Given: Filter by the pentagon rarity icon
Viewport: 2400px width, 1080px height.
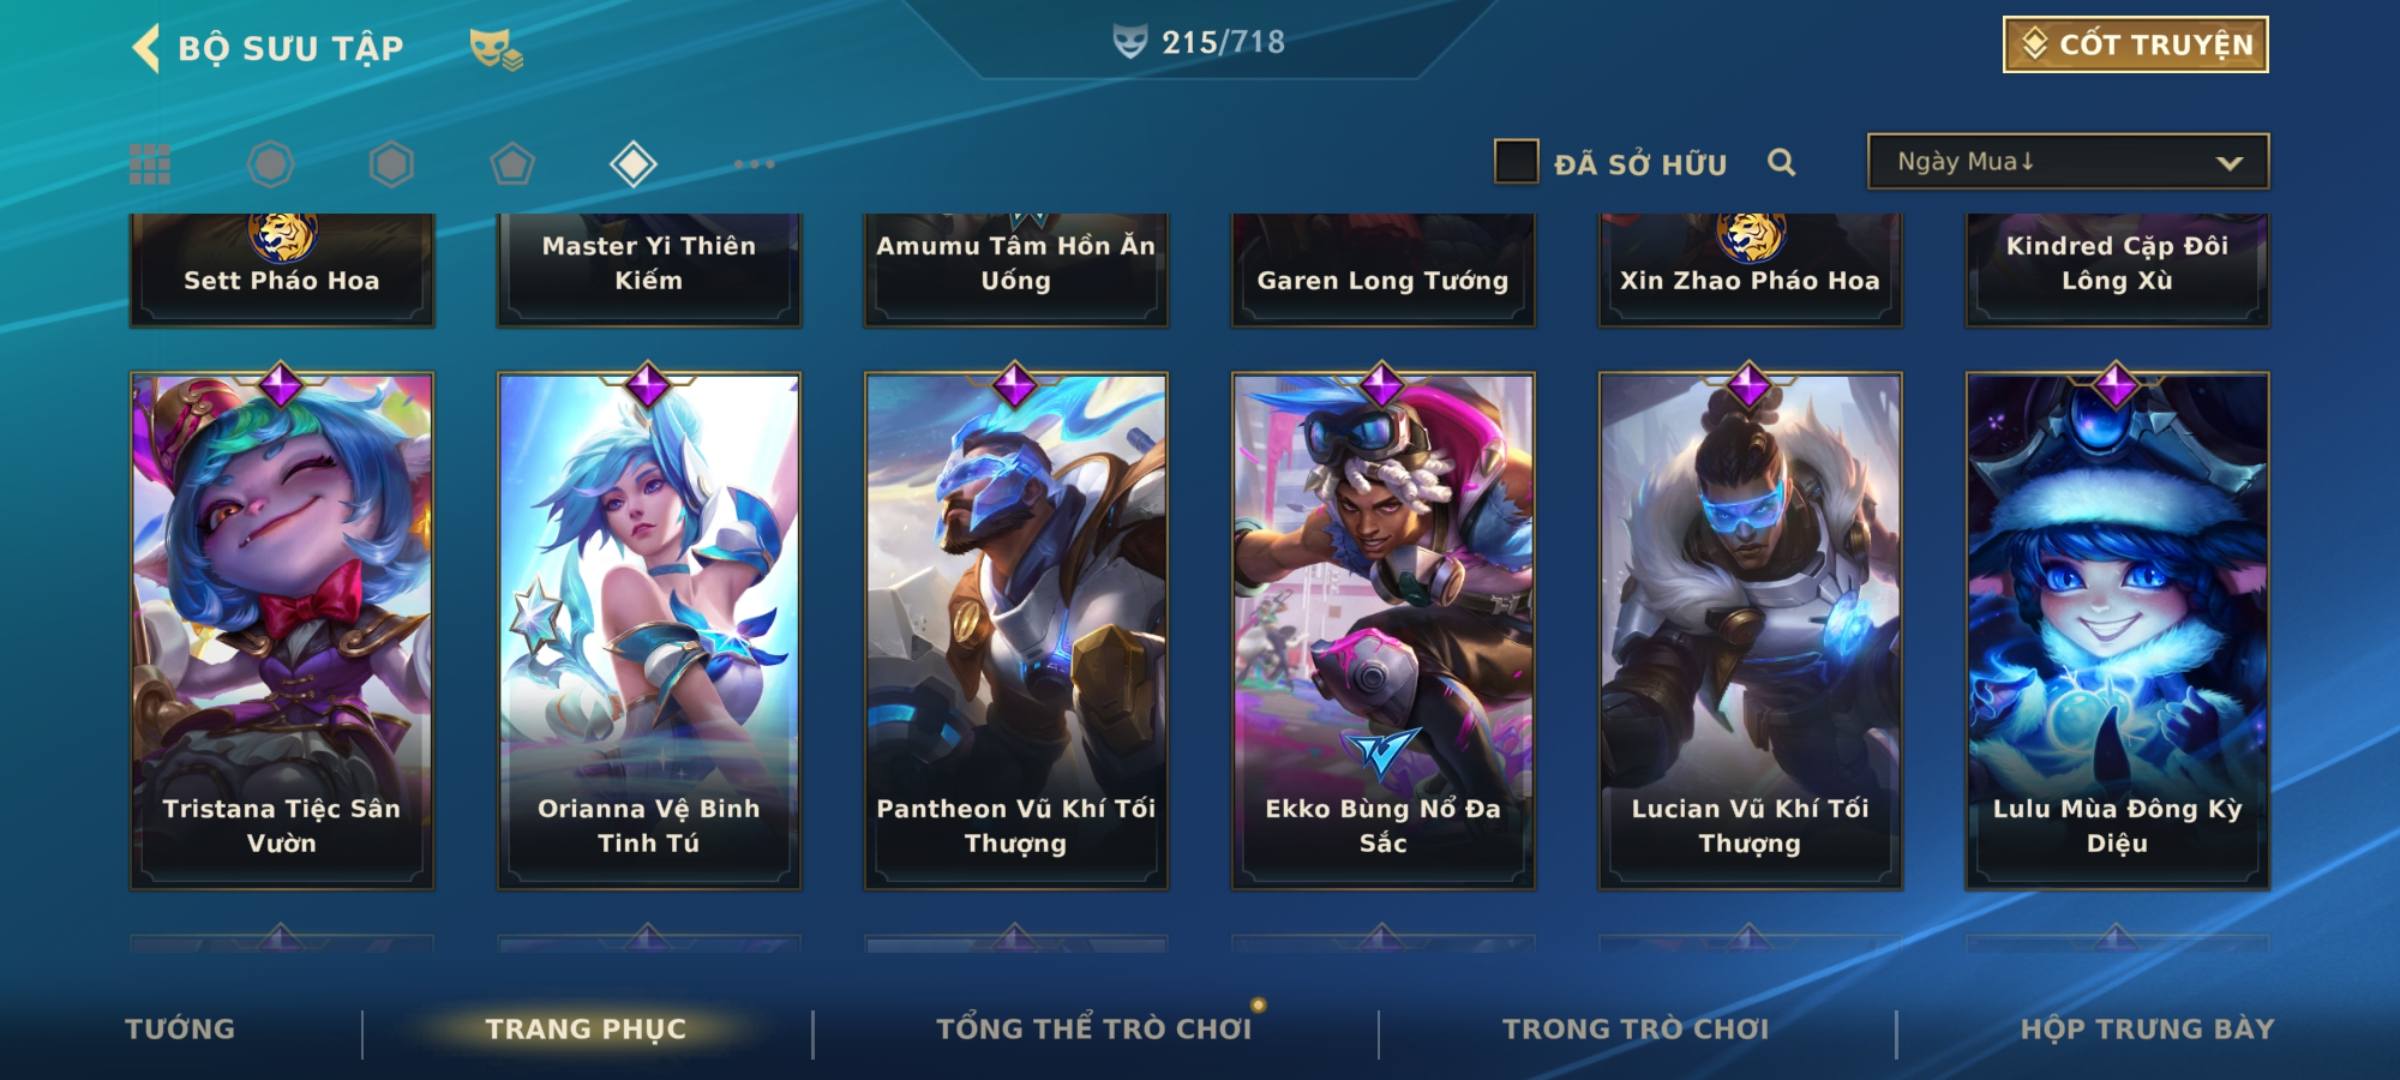Looking at the screenshot, I should pos(512,164).
